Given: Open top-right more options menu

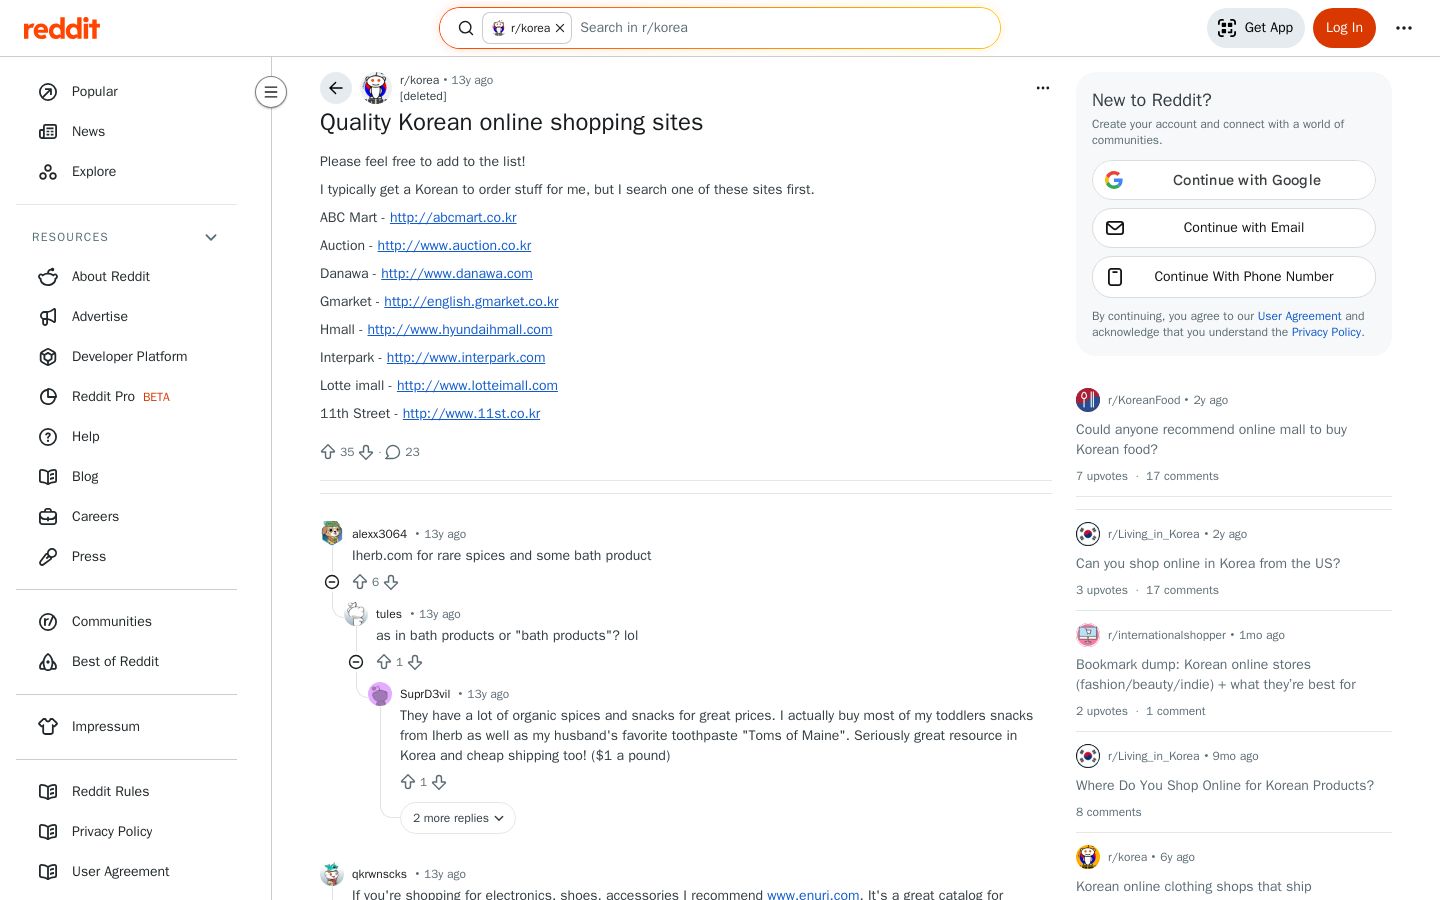Looking at the screenshot, I should pos(1404,28).
